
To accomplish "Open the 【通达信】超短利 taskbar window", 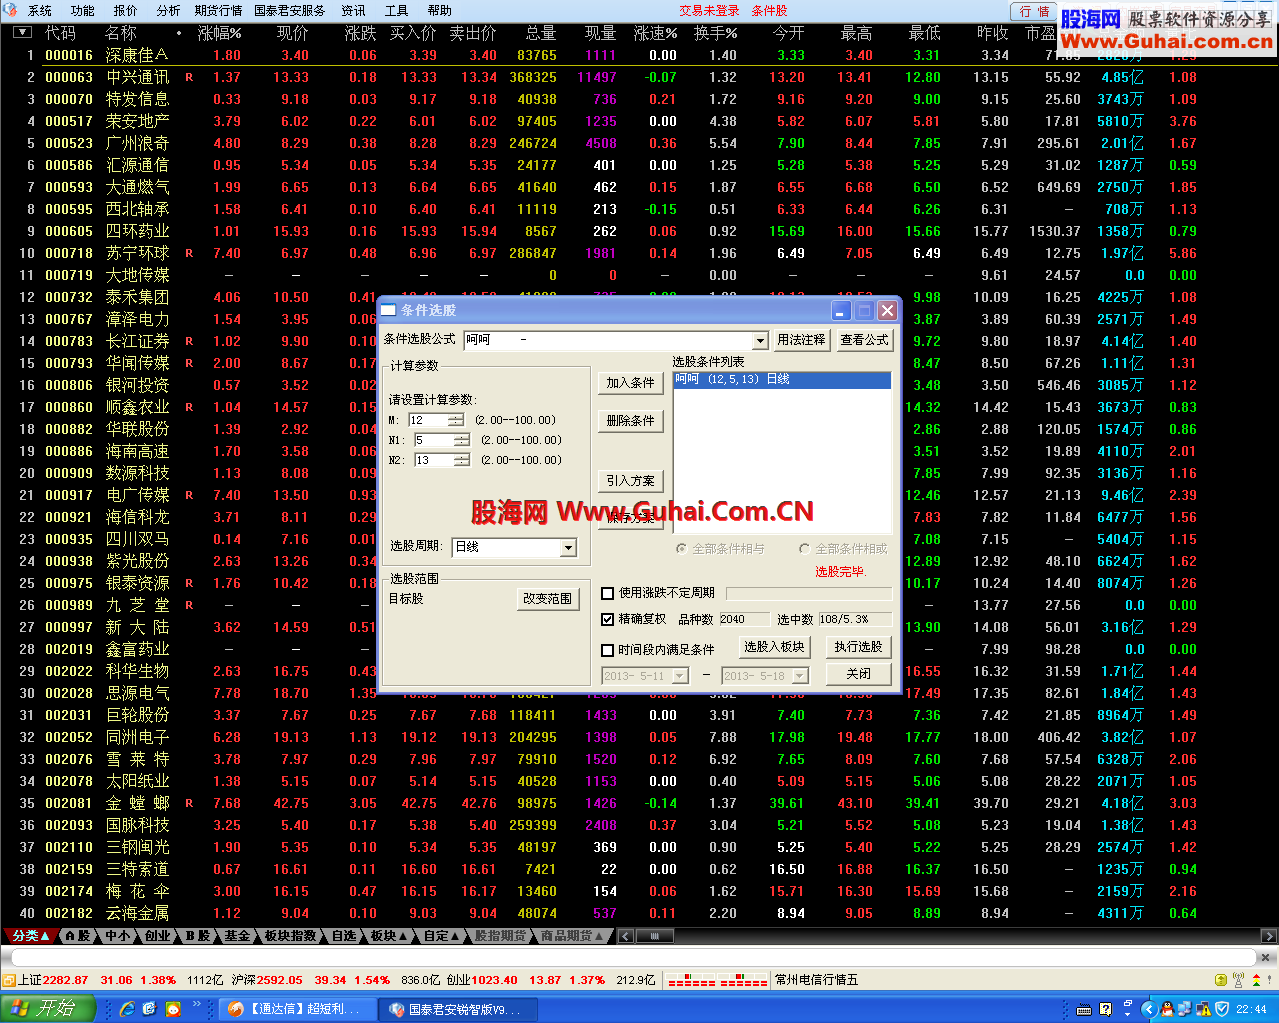I will [297, 1009].
